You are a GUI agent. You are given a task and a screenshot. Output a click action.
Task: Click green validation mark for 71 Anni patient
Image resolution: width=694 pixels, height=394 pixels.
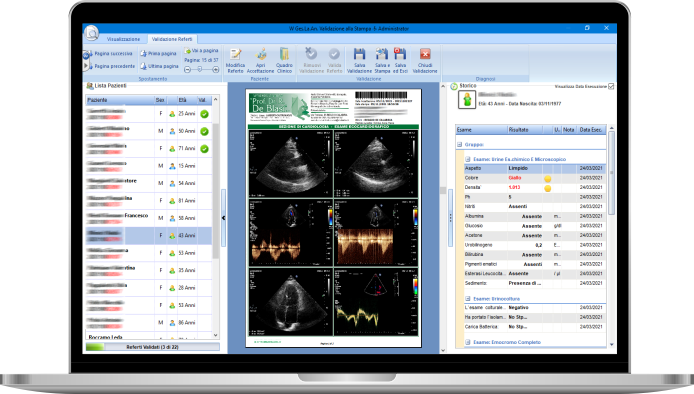pos(204,149)
